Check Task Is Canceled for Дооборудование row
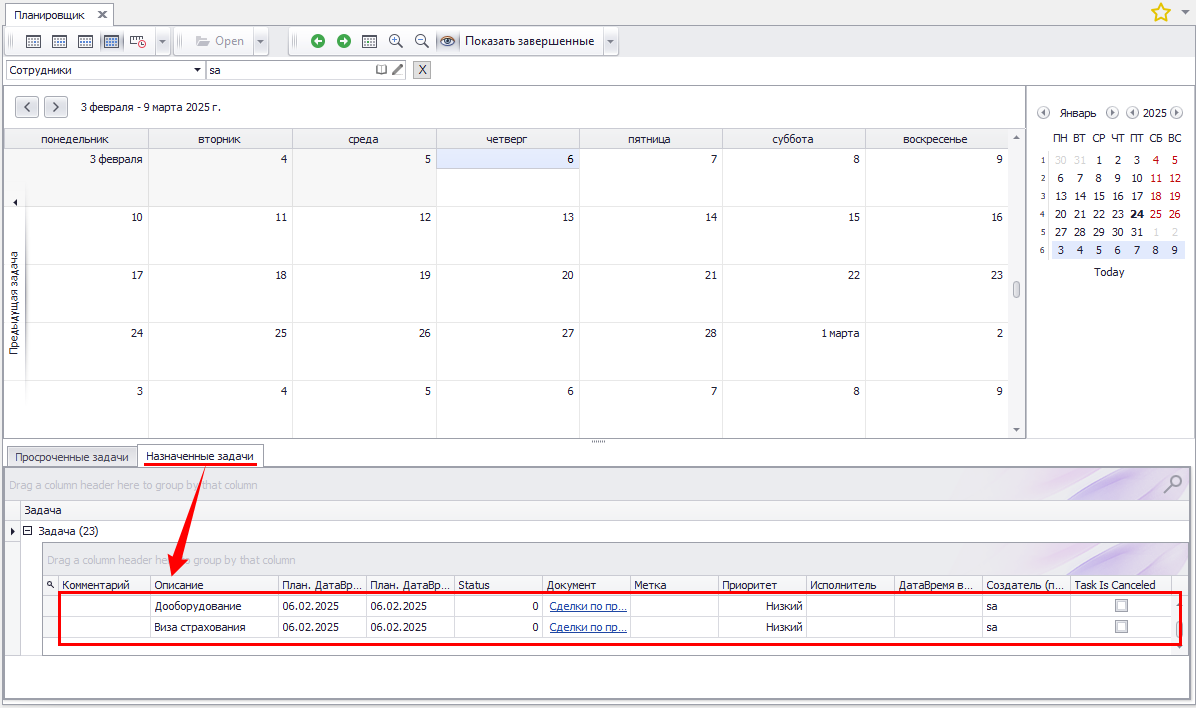The image size is (1196, 708). point(1121,605)
